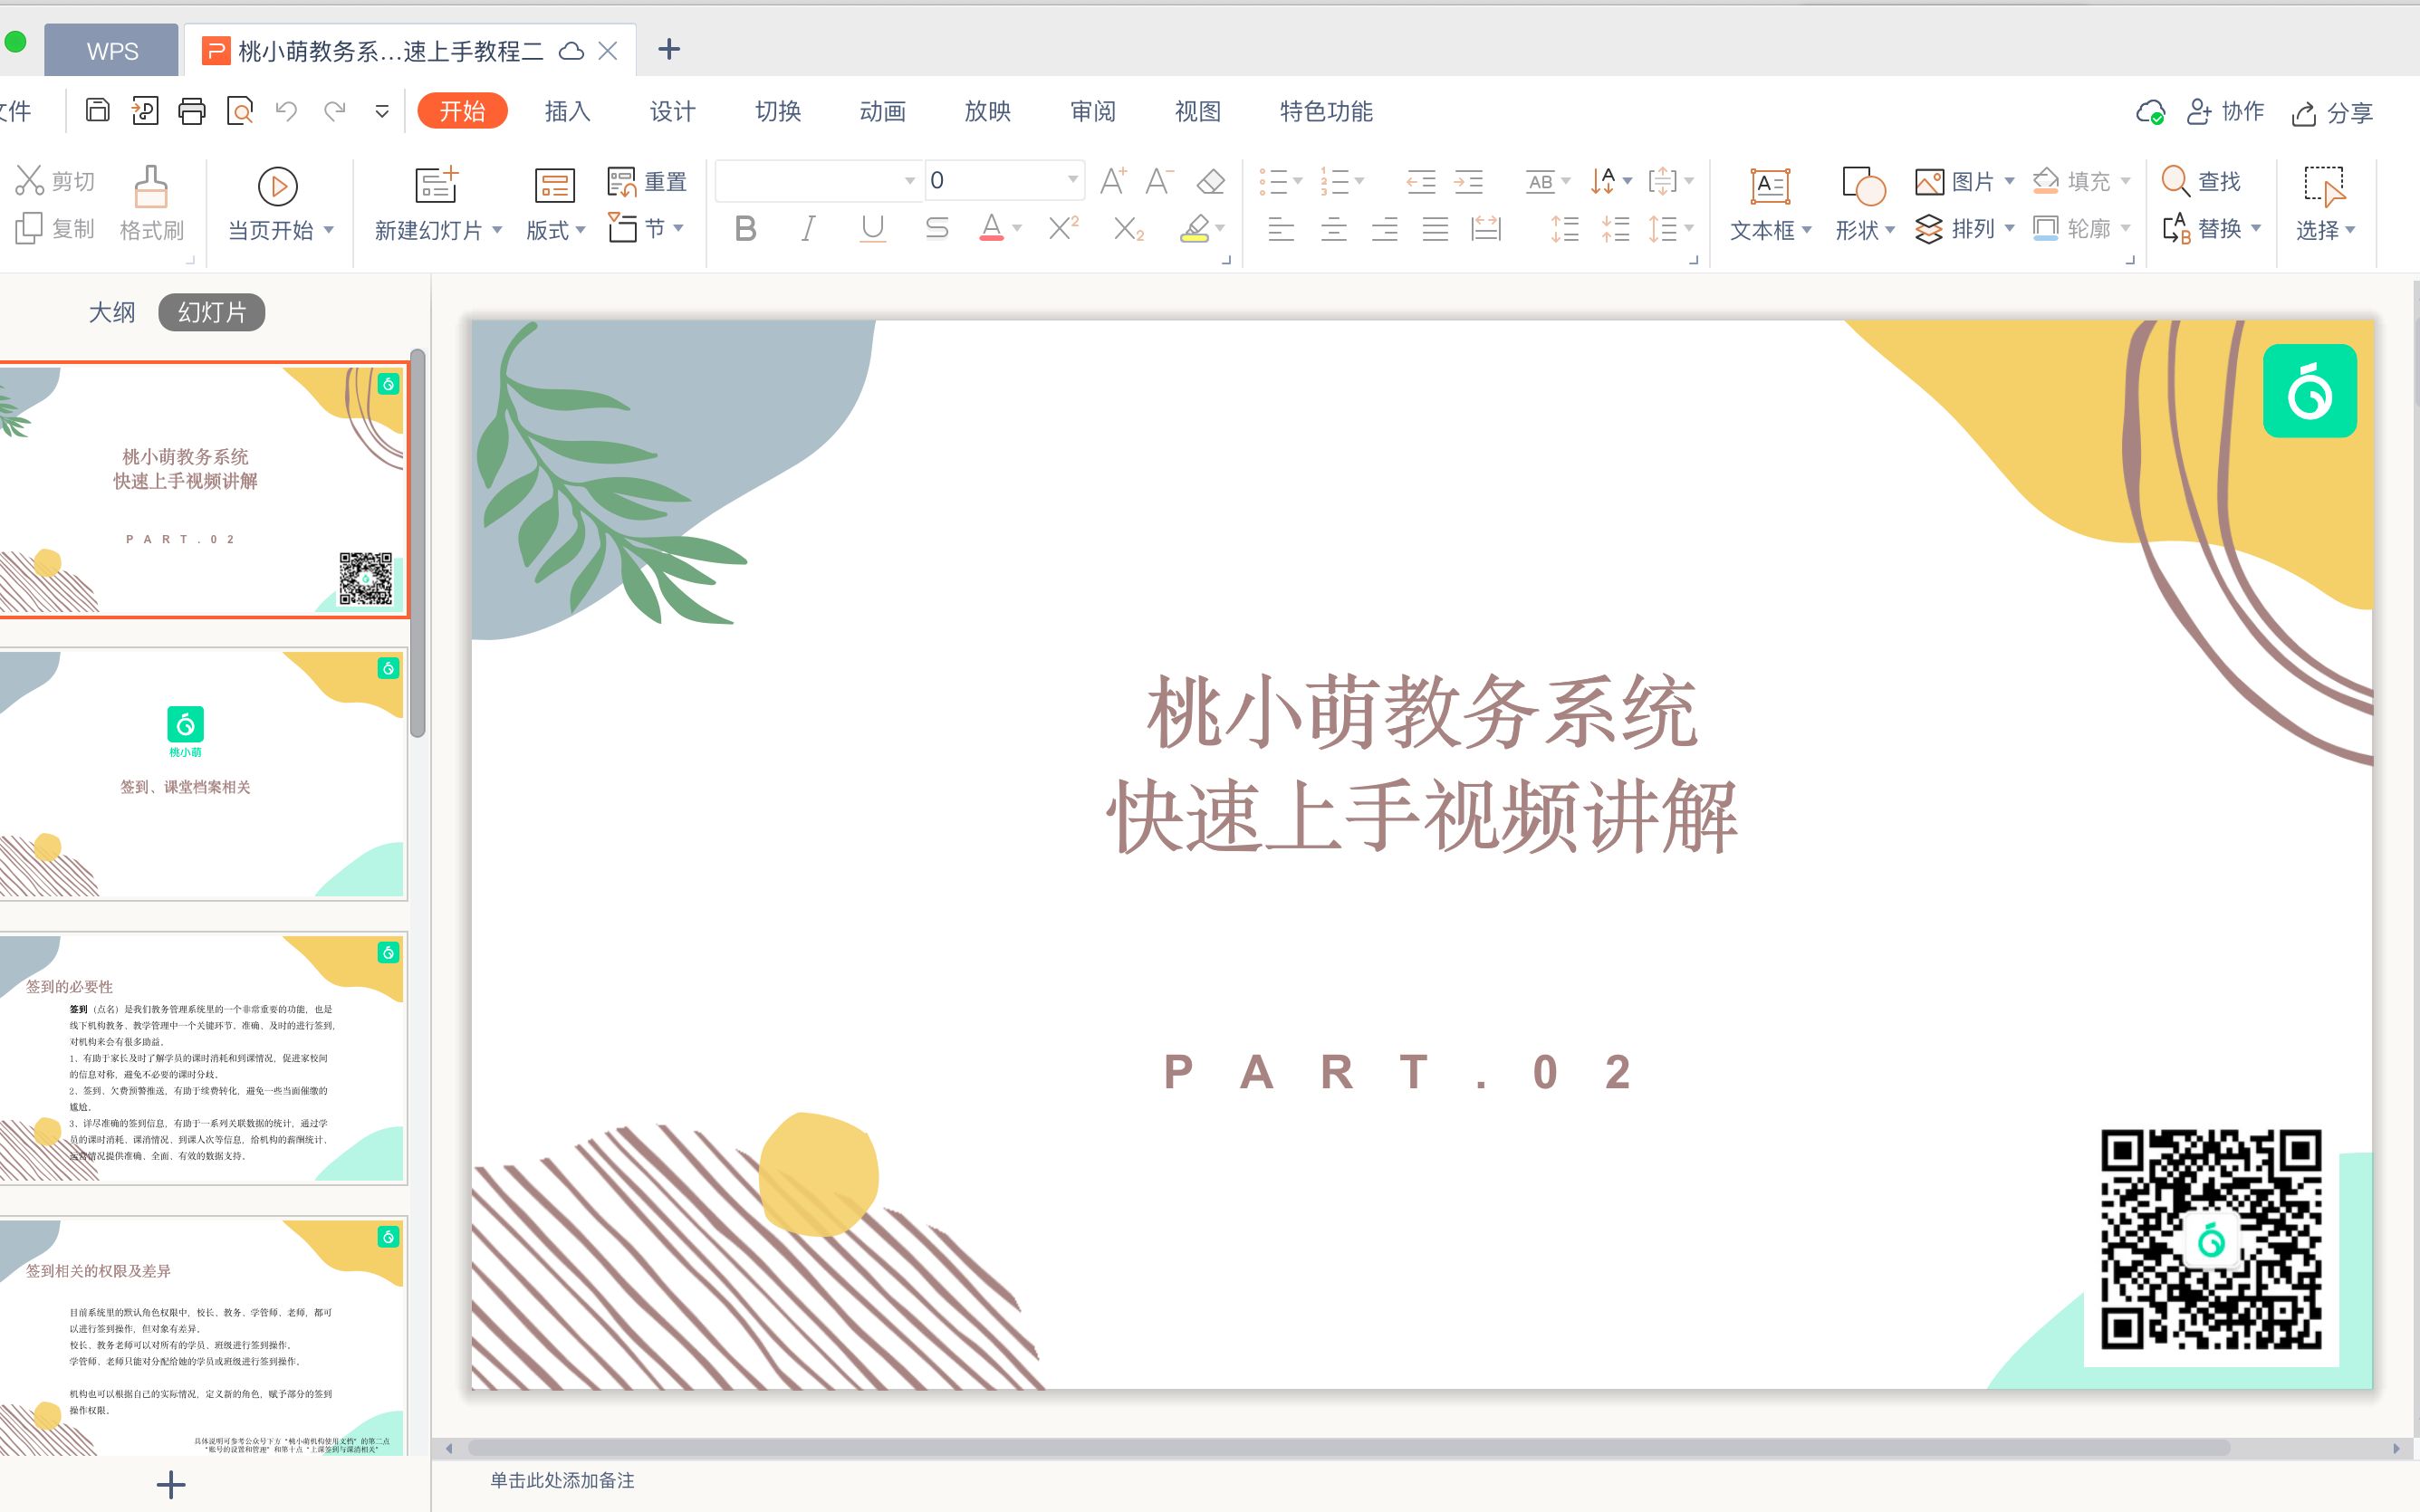Clear formatting eraser icon
This screenshot has height=1512, width=2420.
[x=1211, y=181]
